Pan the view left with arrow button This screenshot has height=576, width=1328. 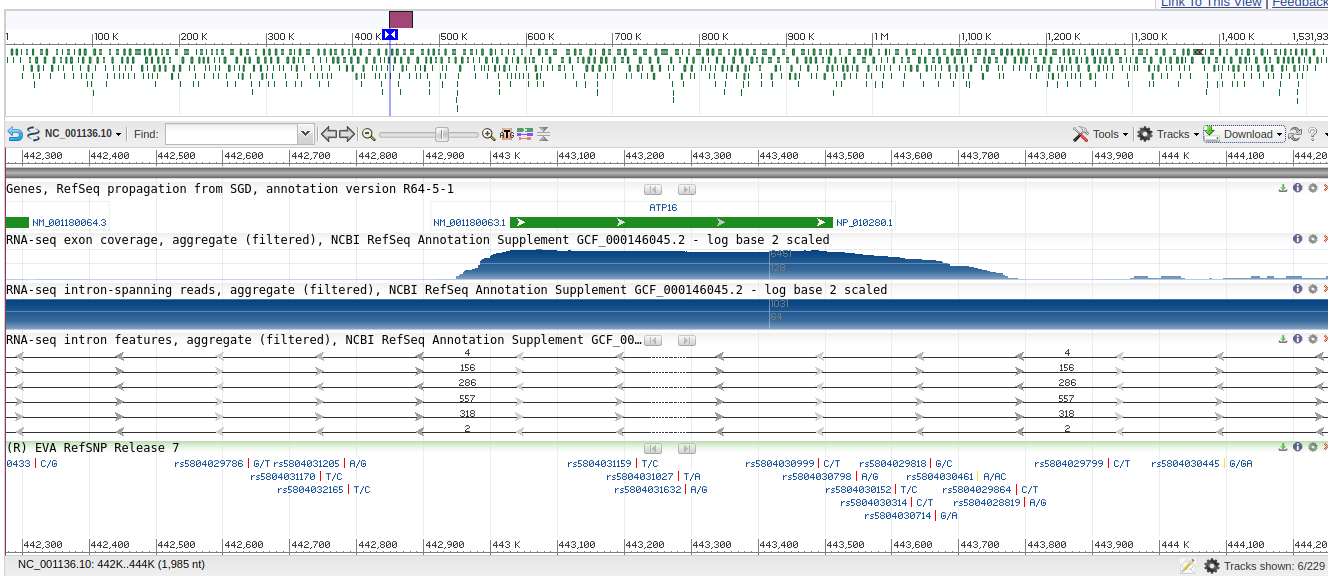[x=328, y=134]
